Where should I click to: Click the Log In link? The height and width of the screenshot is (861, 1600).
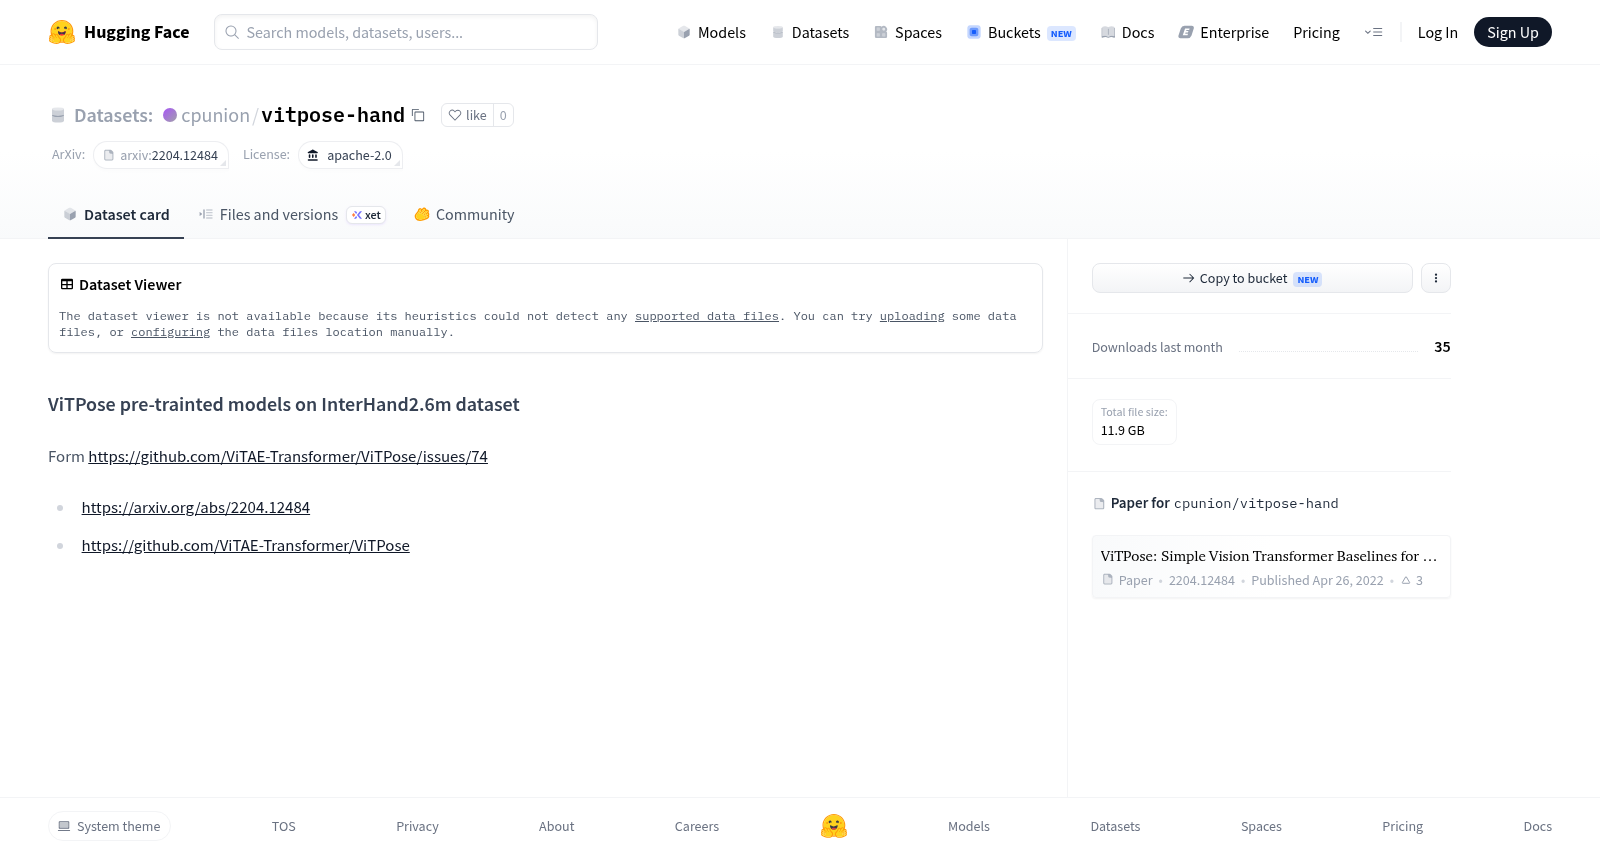coord(1437,32)
